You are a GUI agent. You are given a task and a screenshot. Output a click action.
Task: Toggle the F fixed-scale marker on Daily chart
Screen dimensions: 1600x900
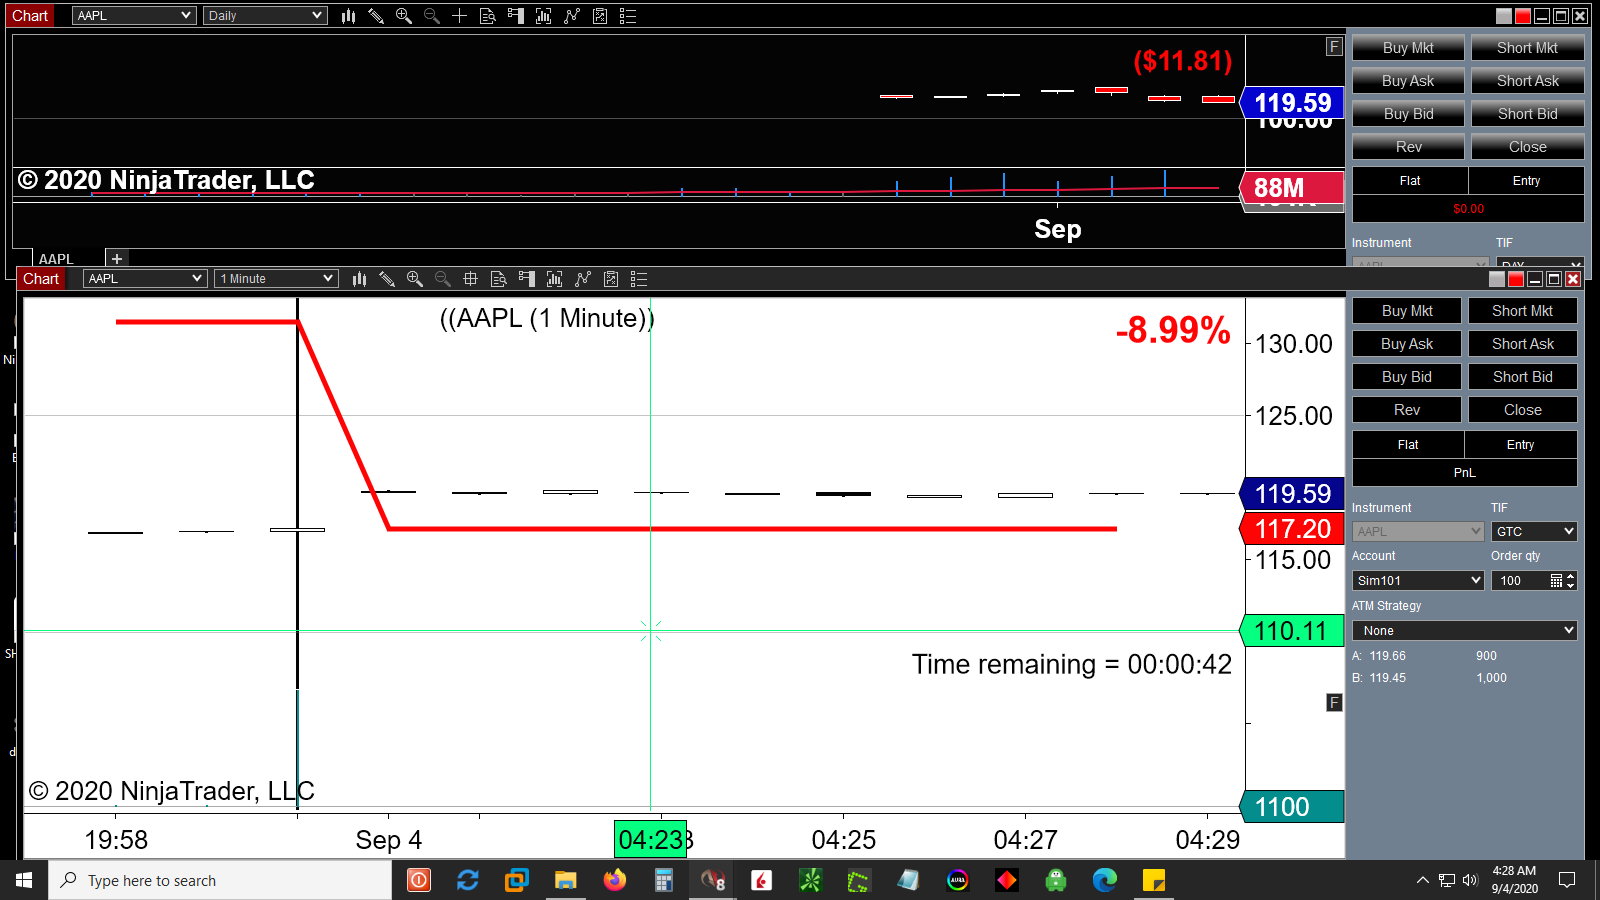pos(1334,46)
